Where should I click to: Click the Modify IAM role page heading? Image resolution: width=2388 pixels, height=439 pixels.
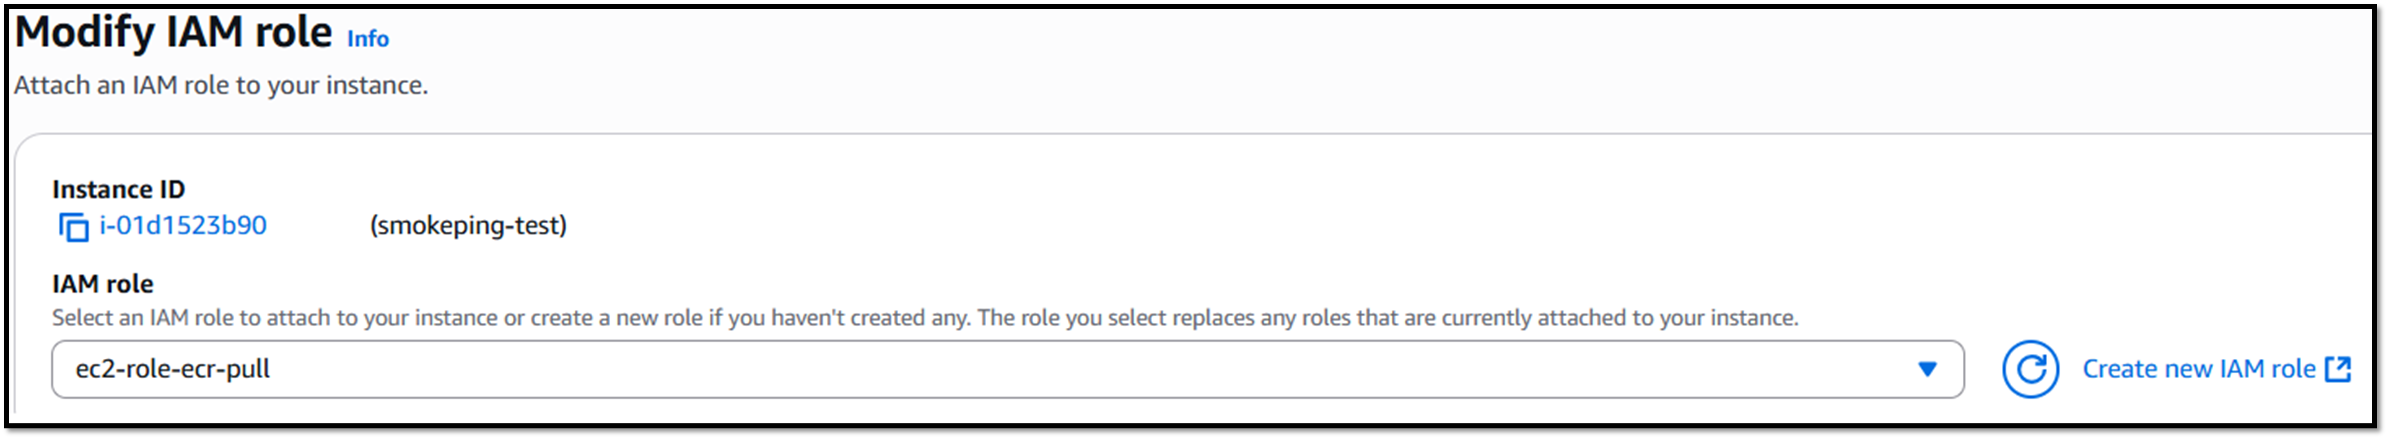click(173, 33)
